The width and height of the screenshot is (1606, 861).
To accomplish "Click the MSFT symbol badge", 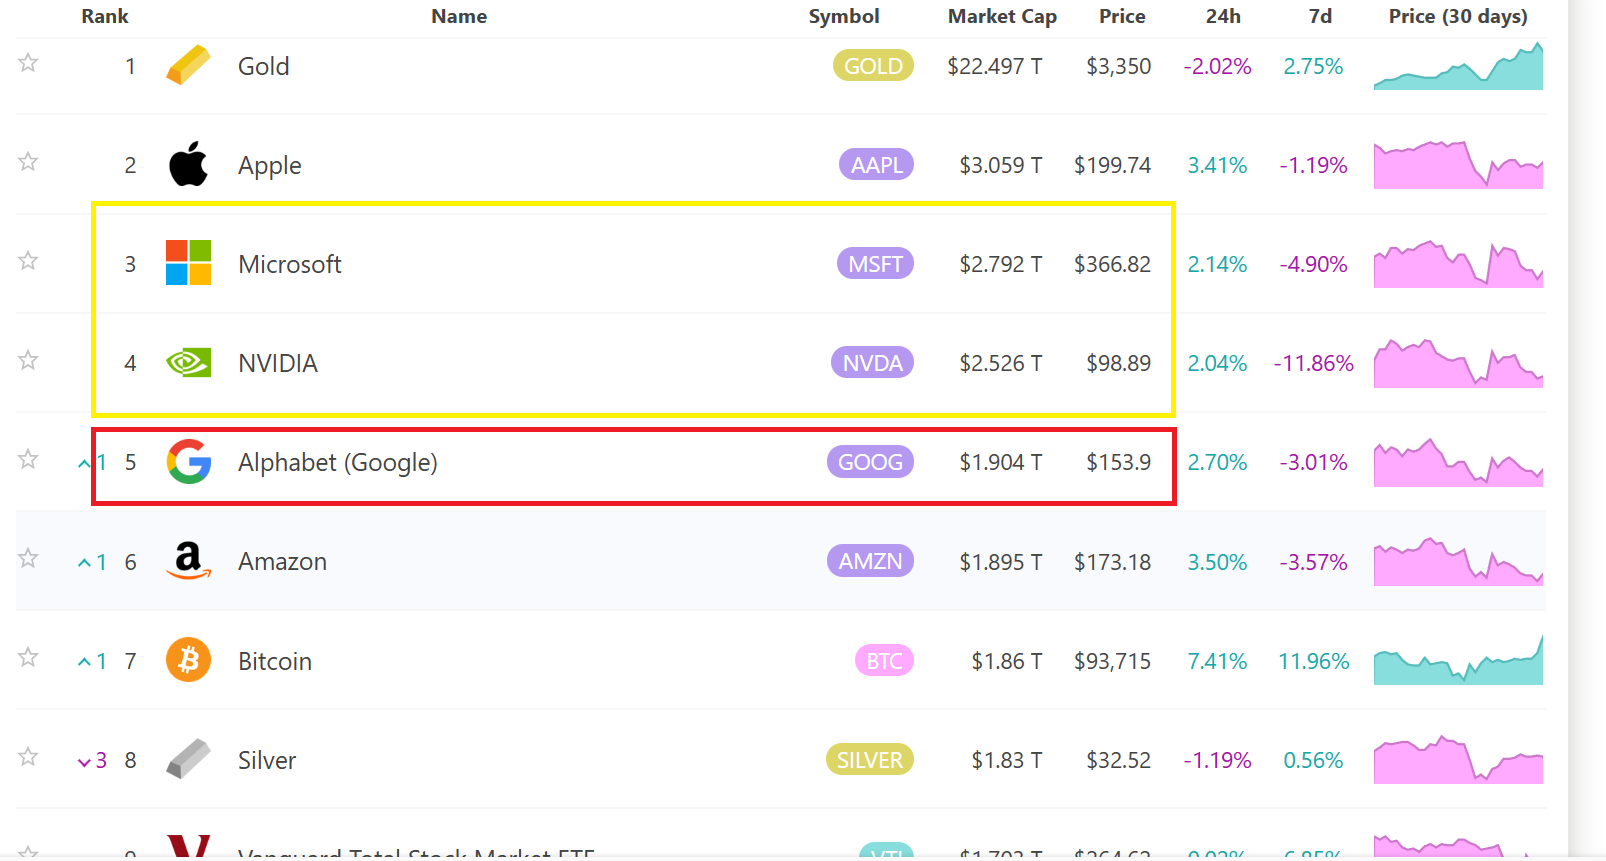I will (x=875, y=264).
